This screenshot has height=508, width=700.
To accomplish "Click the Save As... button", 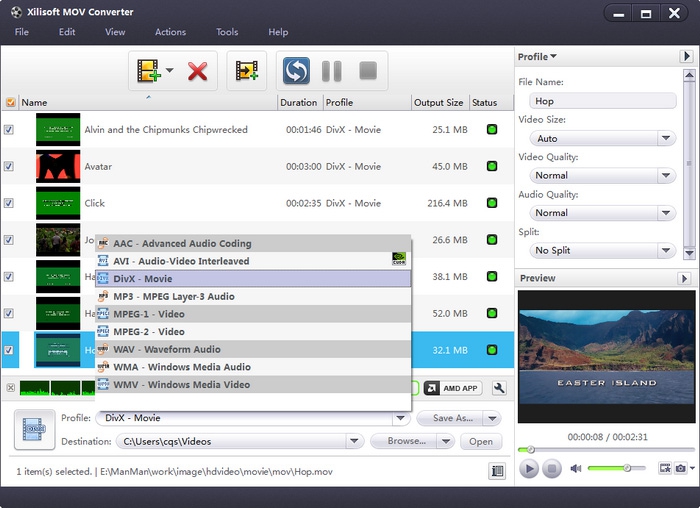I will tap(450, 418).
